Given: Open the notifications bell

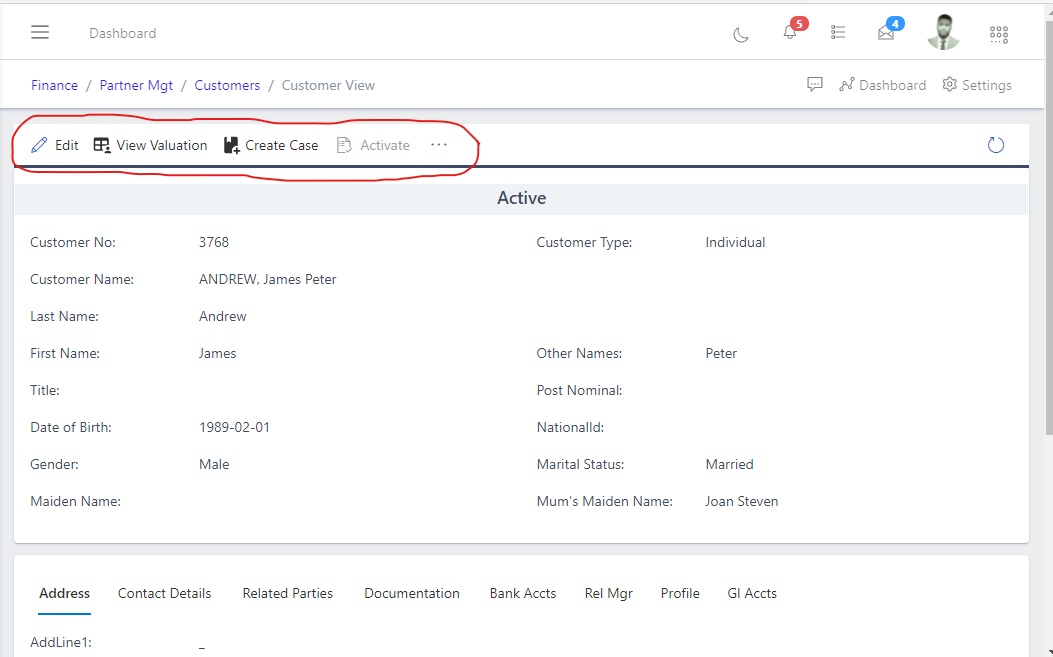Looking at the screenshot, I should click(789, 32).
